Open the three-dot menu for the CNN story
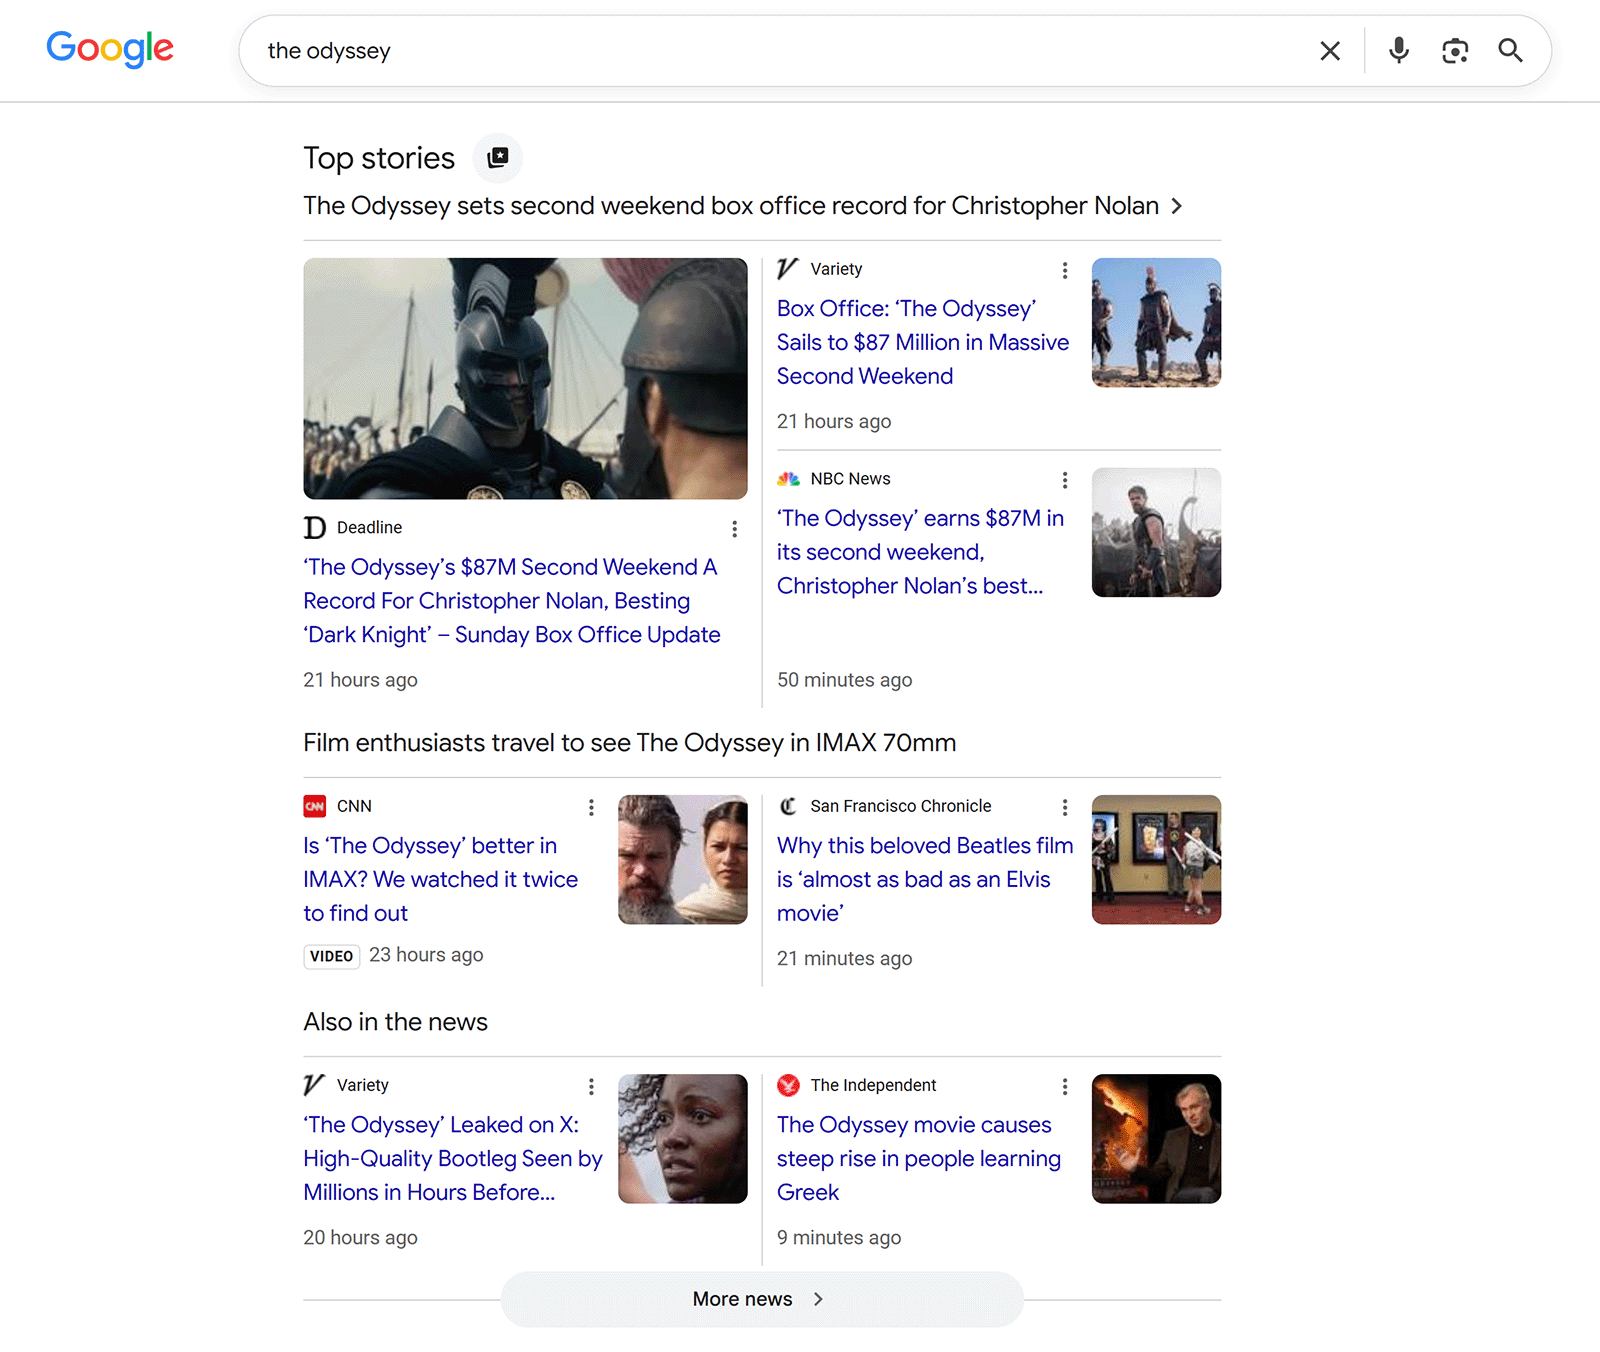 [591, 807]
